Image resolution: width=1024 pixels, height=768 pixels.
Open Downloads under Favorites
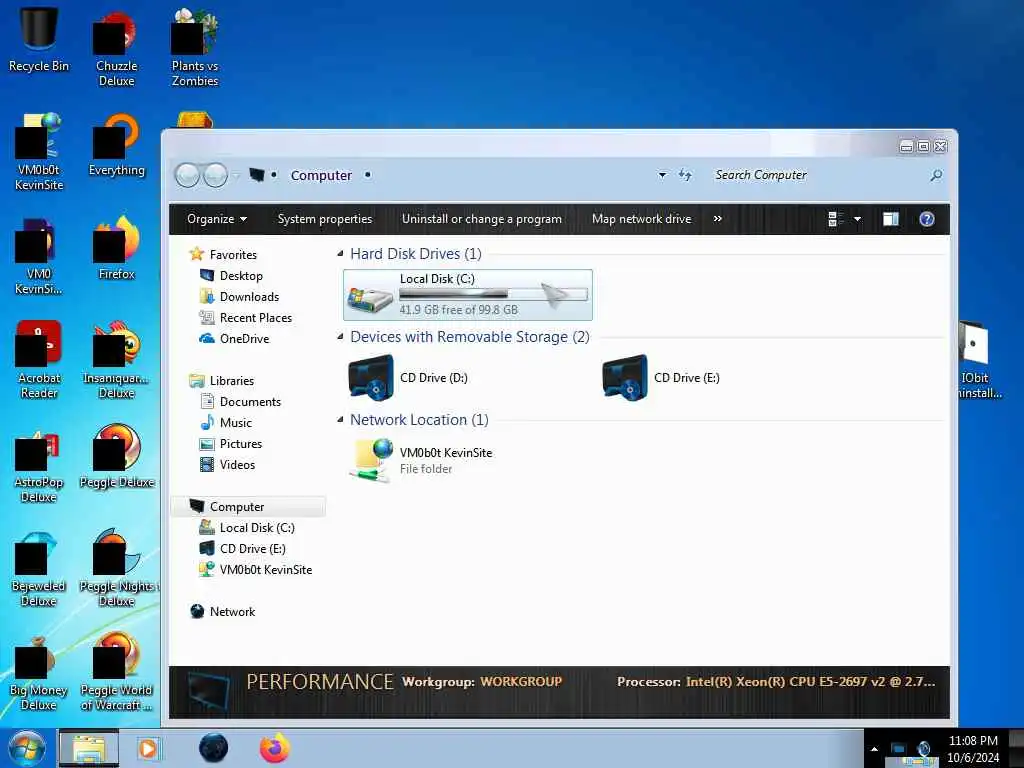240,296
